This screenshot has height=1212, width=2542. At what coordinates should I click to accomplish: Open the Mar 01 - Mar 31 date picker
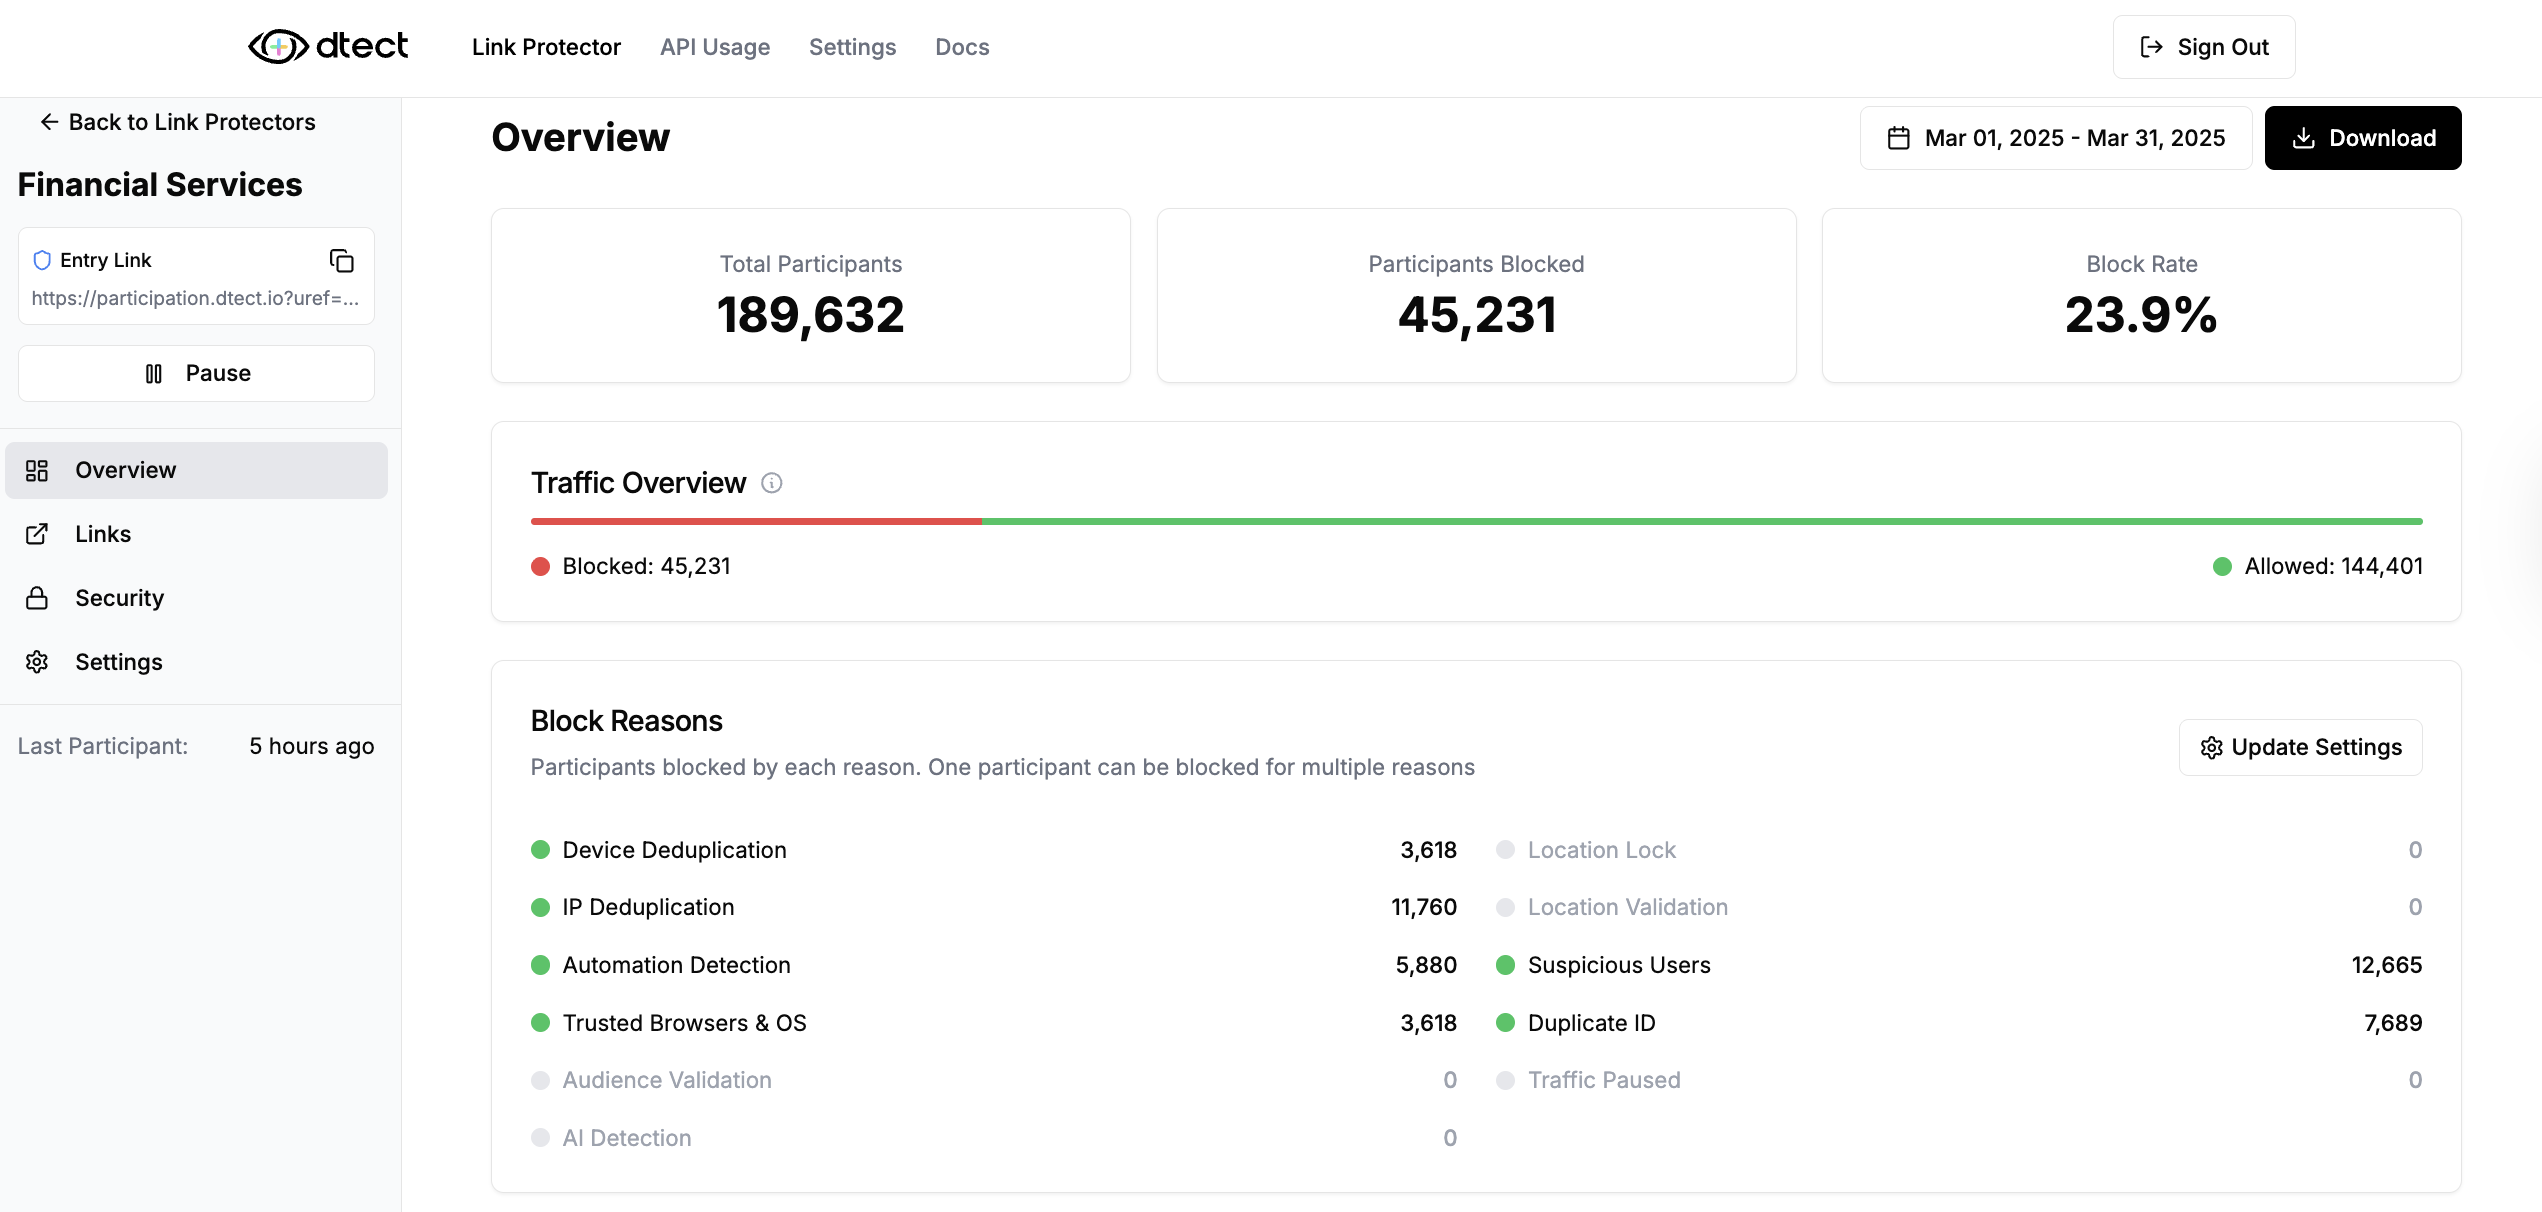(2056, 138)
